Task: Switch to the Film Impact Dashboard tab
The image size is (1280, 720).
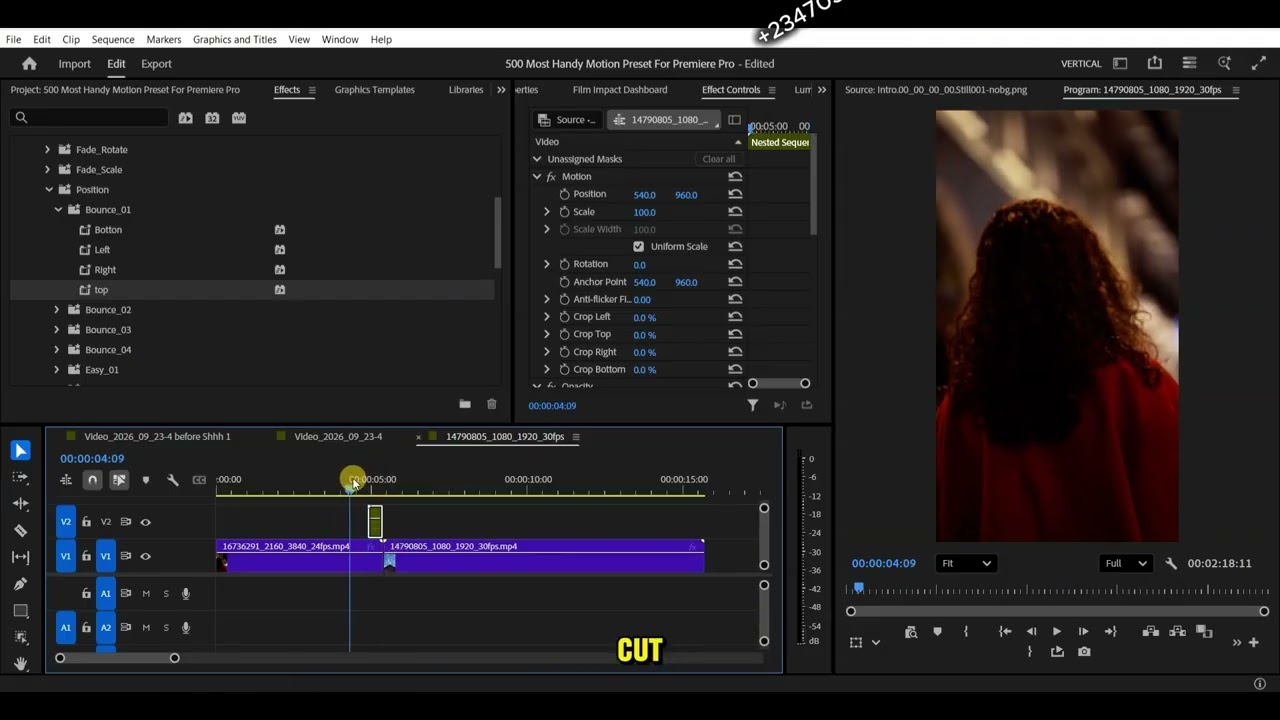Action: pyautogui.click(x=620, y=90)
